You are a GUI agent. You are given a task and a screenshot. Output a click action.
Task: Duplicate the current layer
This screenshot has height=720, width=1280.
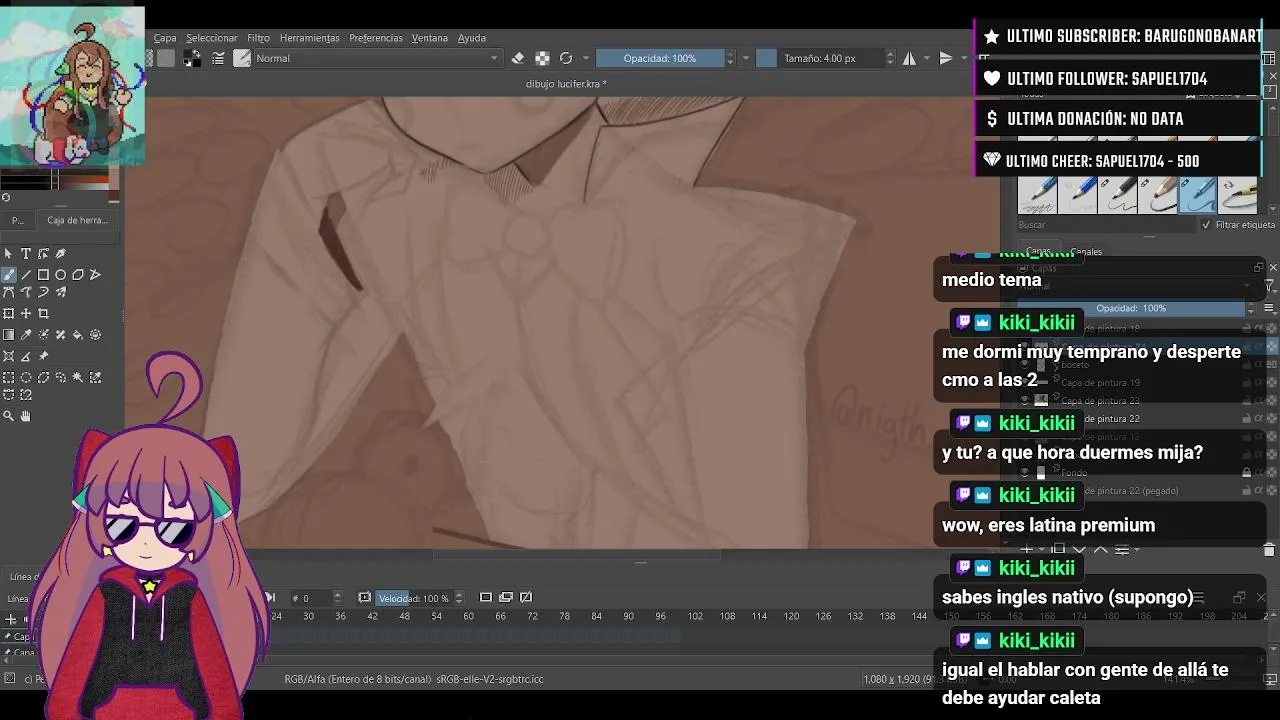point(1058,550)
